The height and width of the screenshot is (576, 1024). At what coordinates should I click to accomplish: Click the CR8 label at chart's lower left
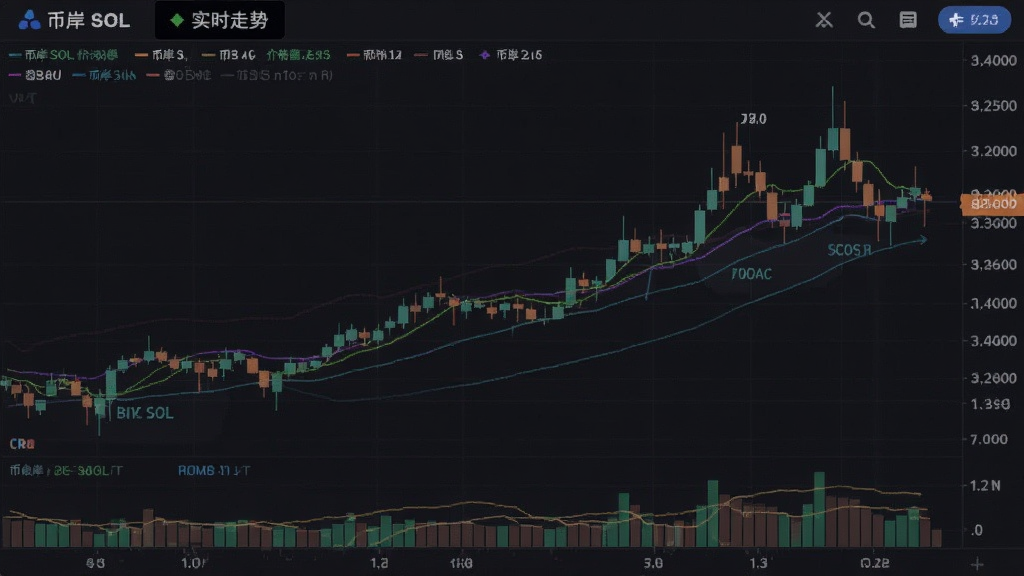(x=22, y=444)
